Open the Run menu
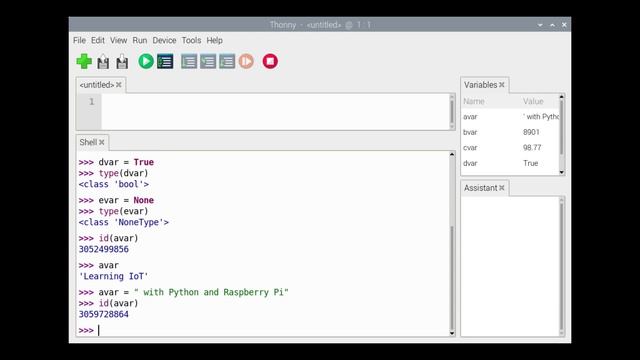 coord(140,40)
